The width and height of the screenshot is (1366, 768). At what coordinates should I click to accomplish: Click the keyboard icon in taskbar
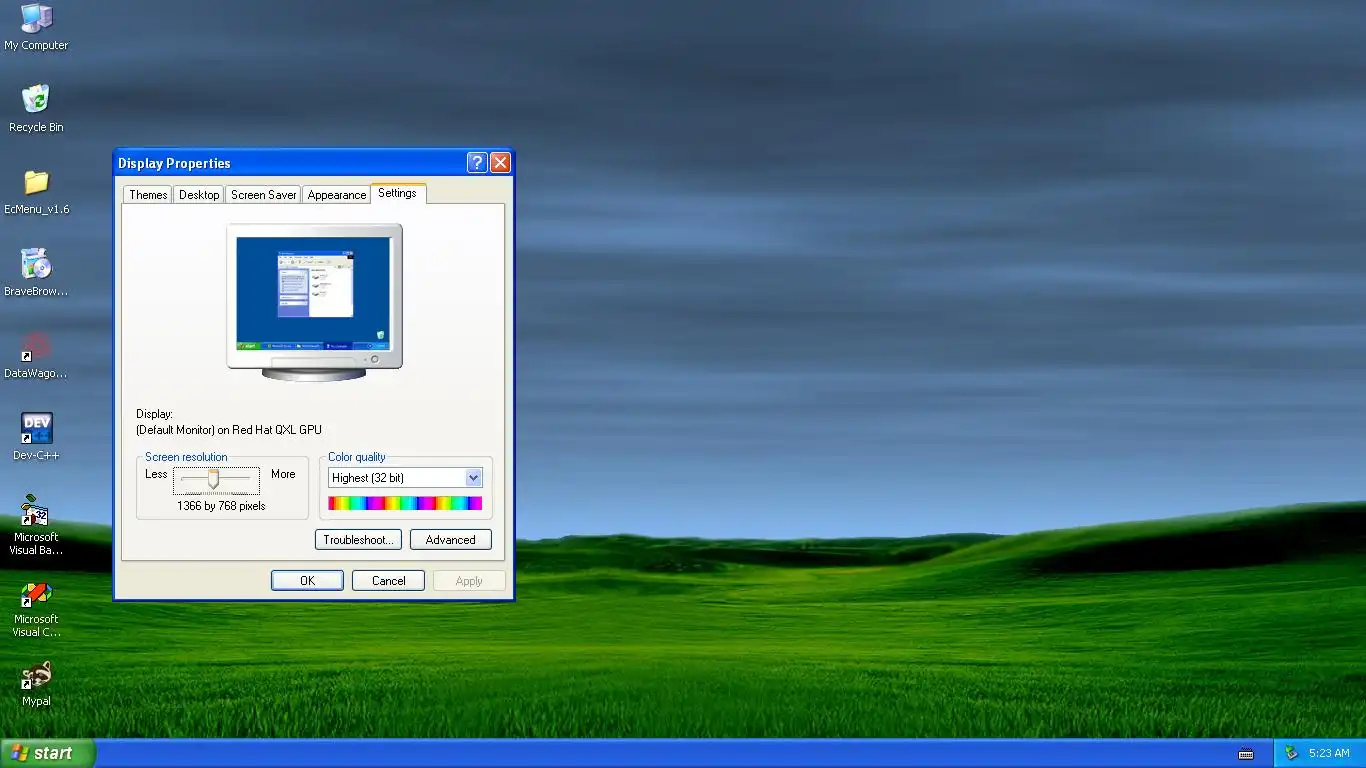1246,753
